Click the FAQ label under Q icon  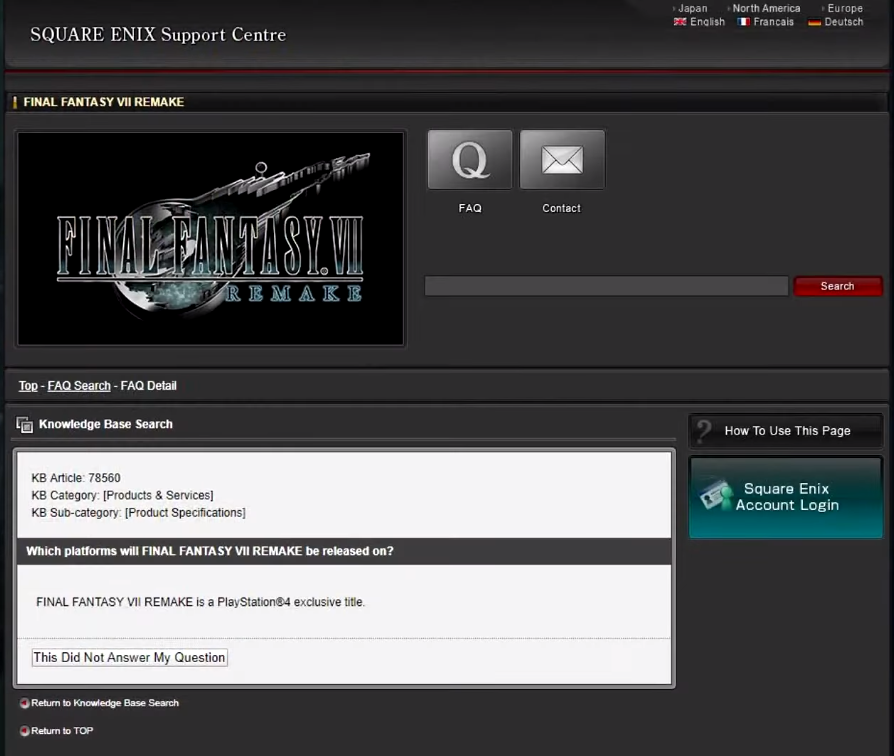(470, 208)
